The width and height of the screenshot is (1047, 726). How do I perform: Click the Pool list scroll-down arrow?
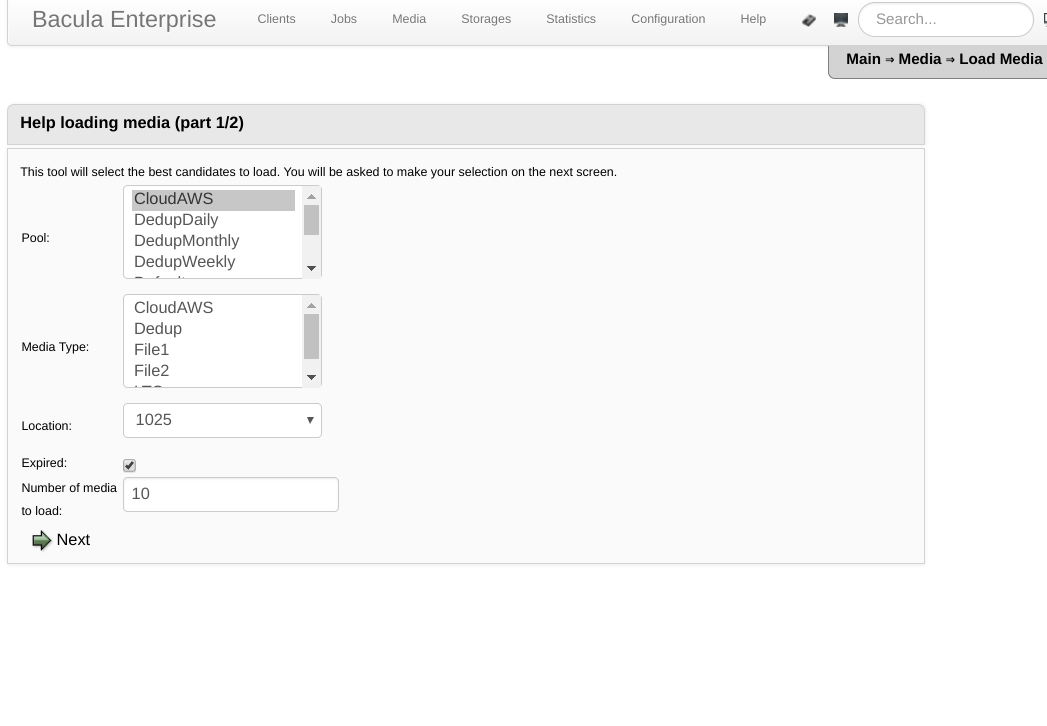tap(311, 268)
